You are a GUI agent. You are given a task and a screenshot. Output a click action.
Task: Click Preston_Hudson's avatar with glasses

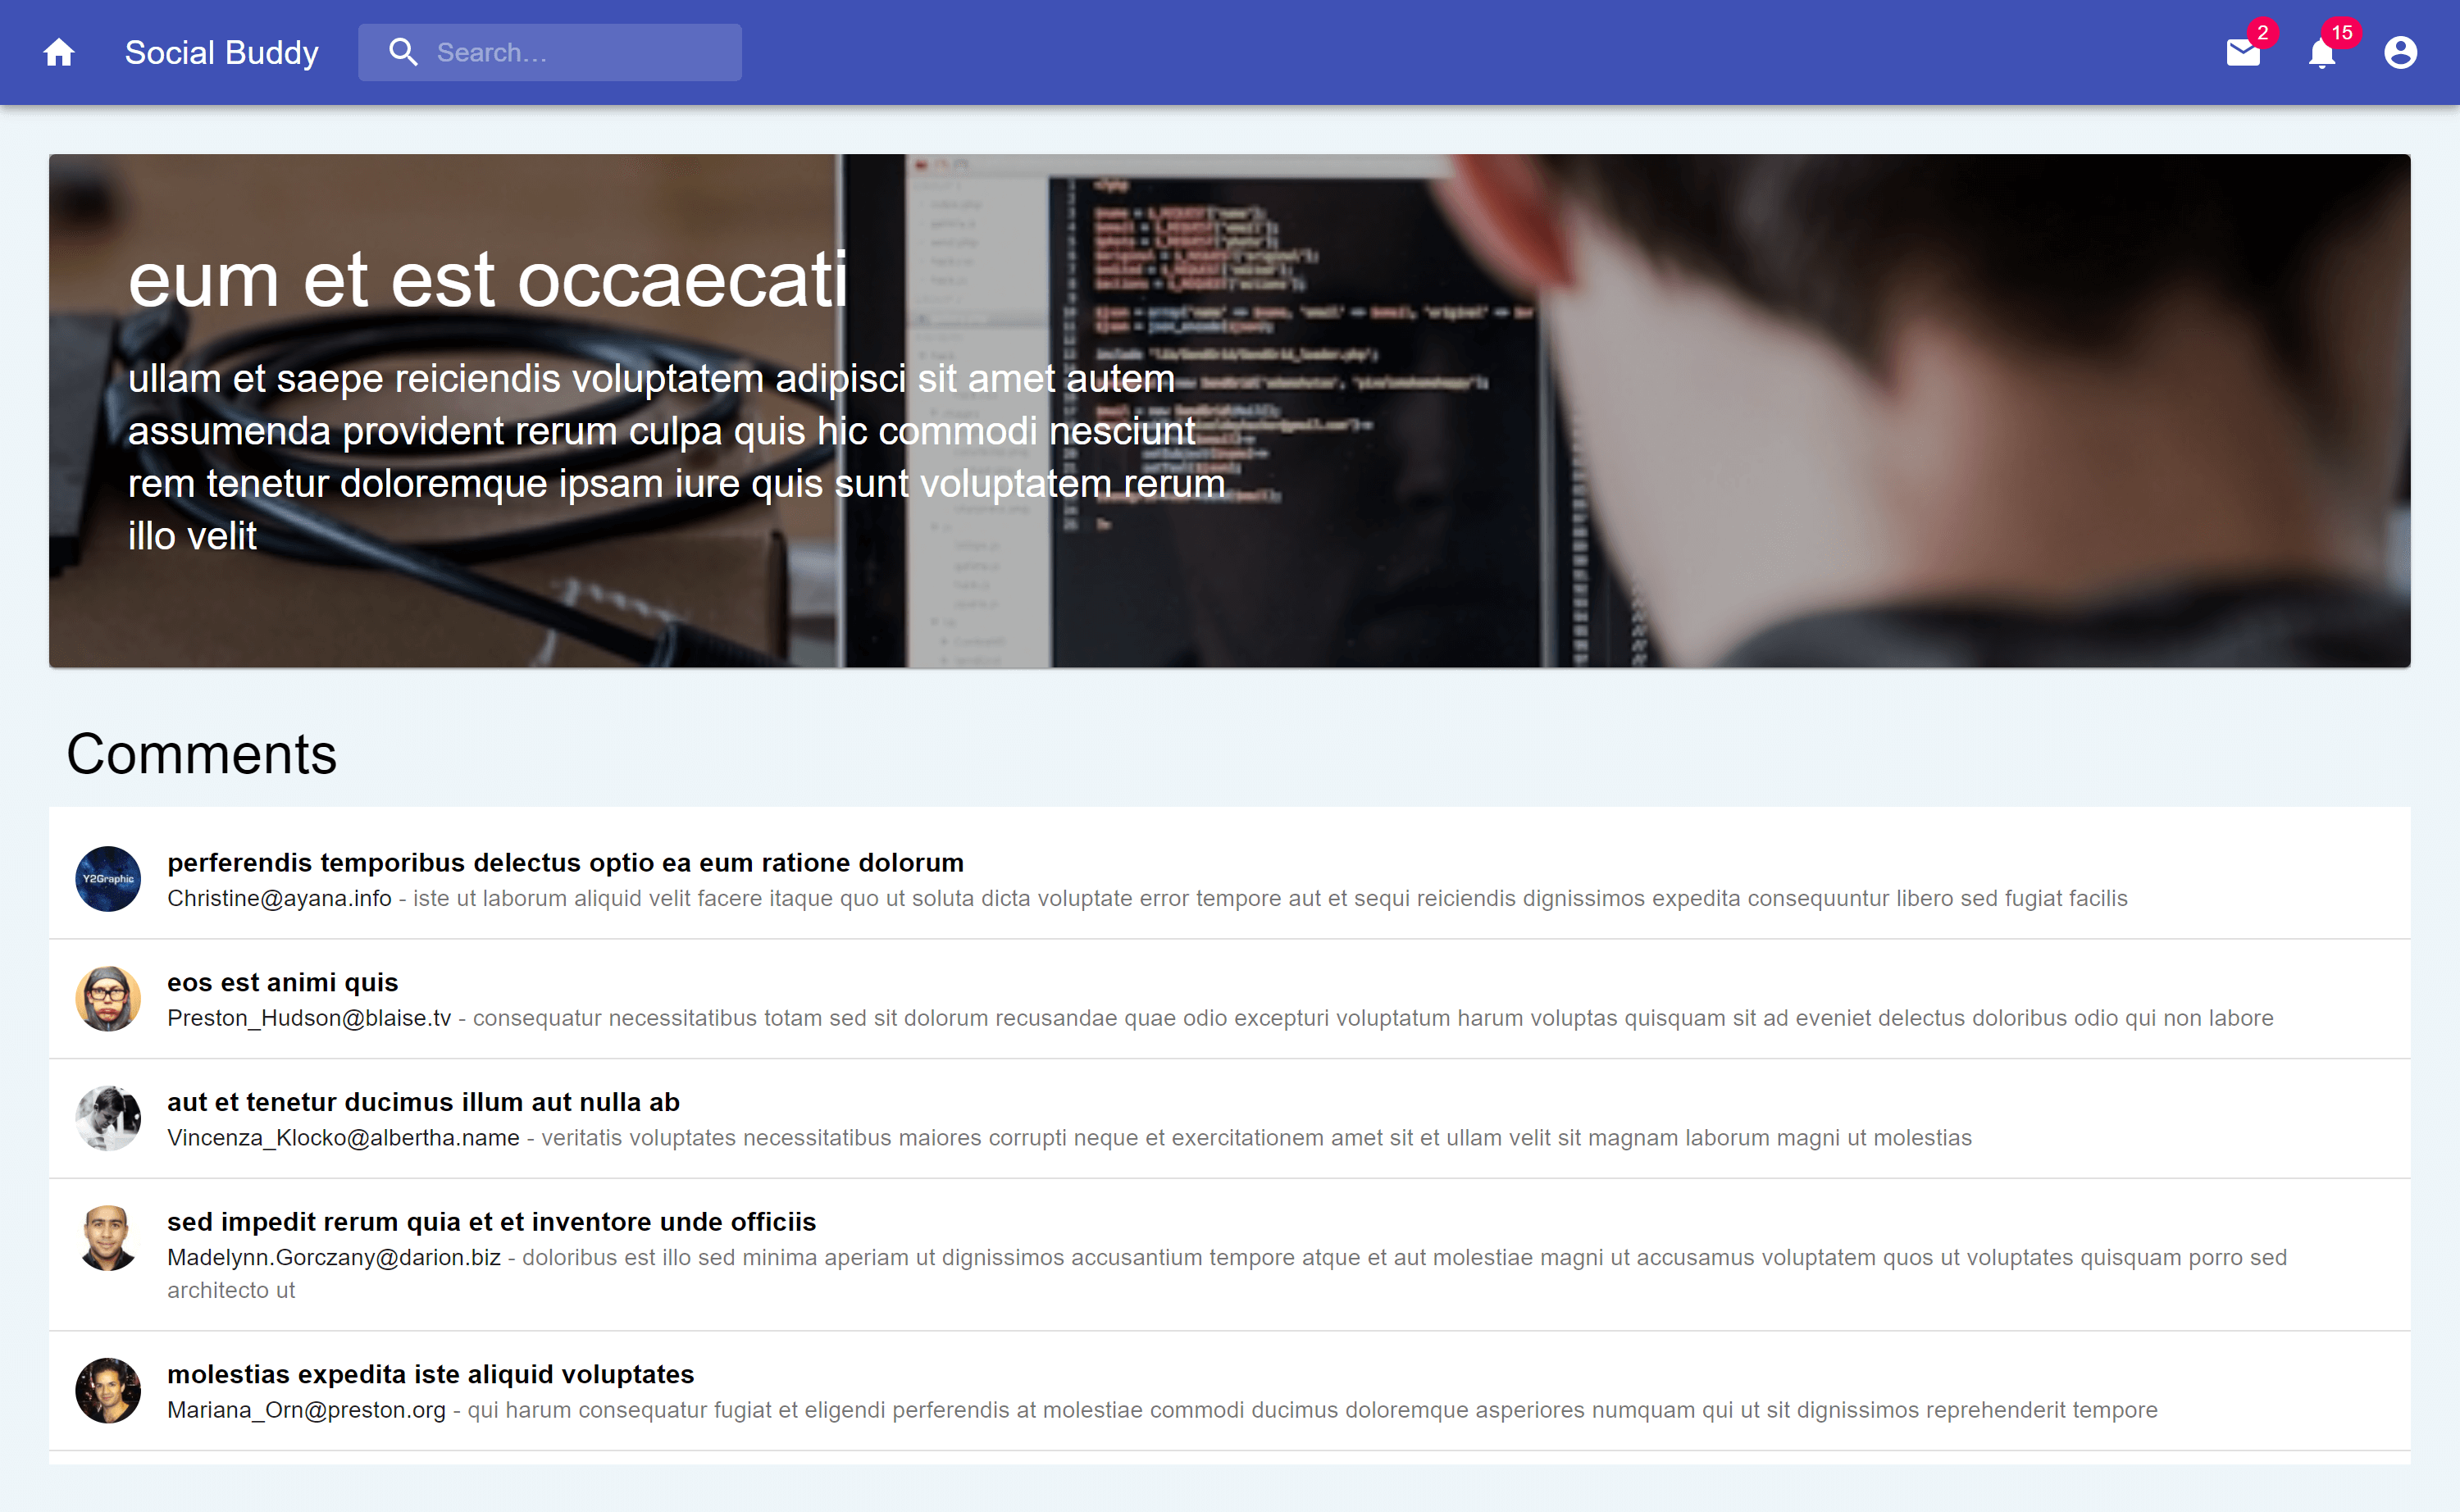[x=108, y=998]
